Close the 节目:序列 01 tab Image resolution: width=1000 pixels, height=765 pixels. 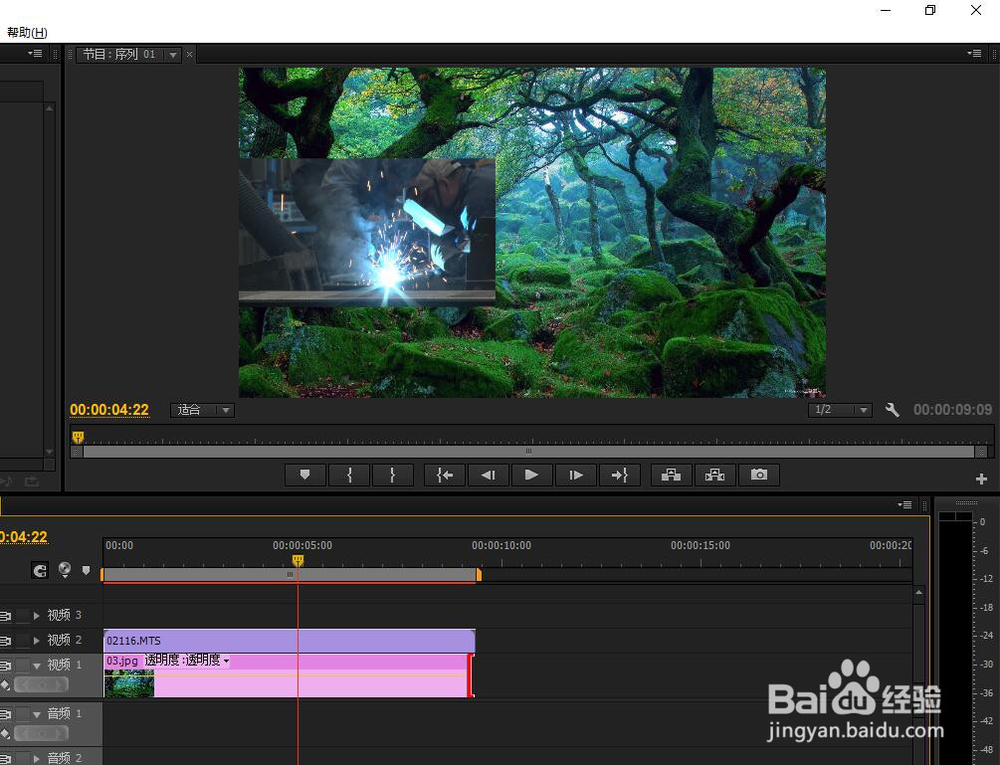(189, 55)
